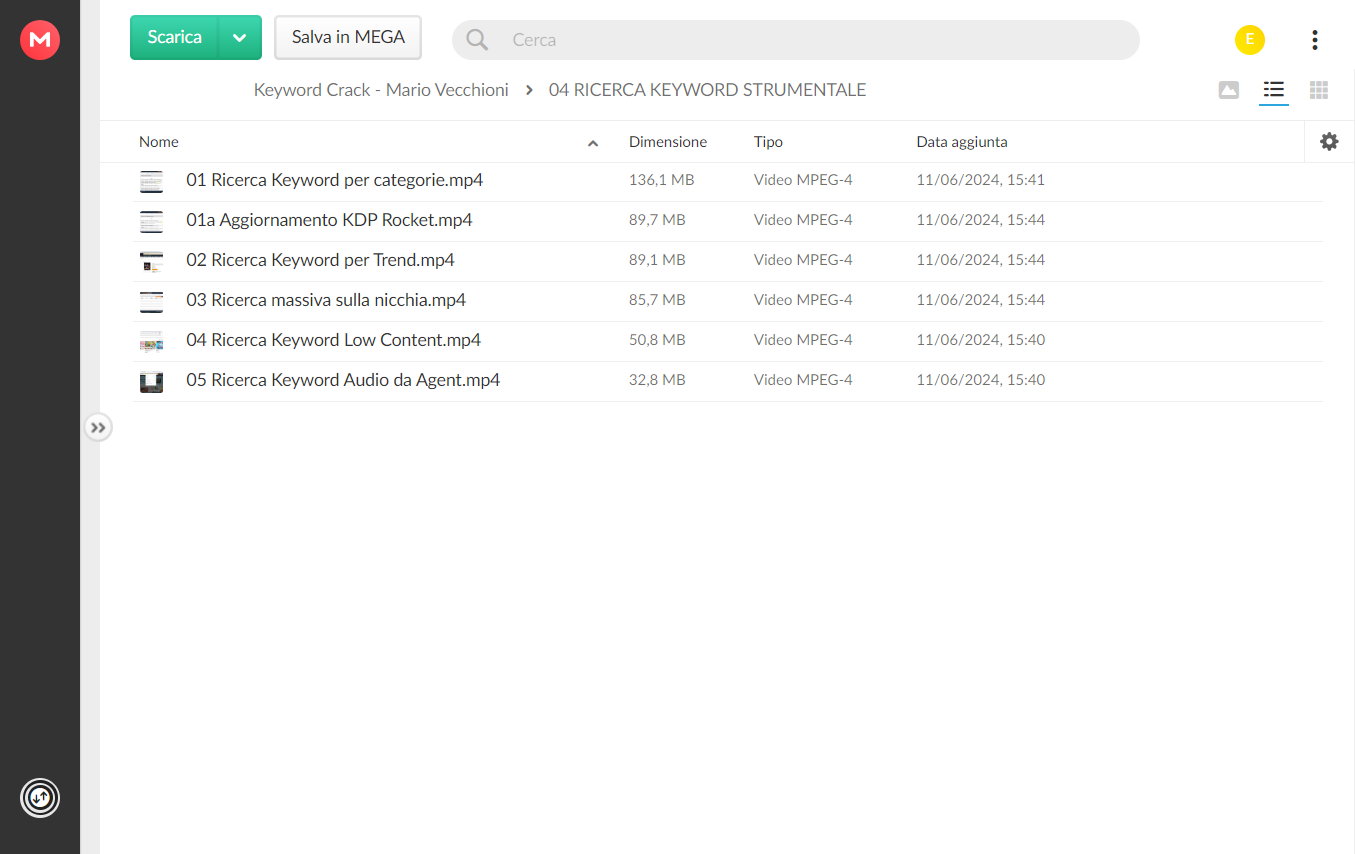Select 02 Ricerca Keyword per Trend.mp4 thumbnail

point(151,261)
